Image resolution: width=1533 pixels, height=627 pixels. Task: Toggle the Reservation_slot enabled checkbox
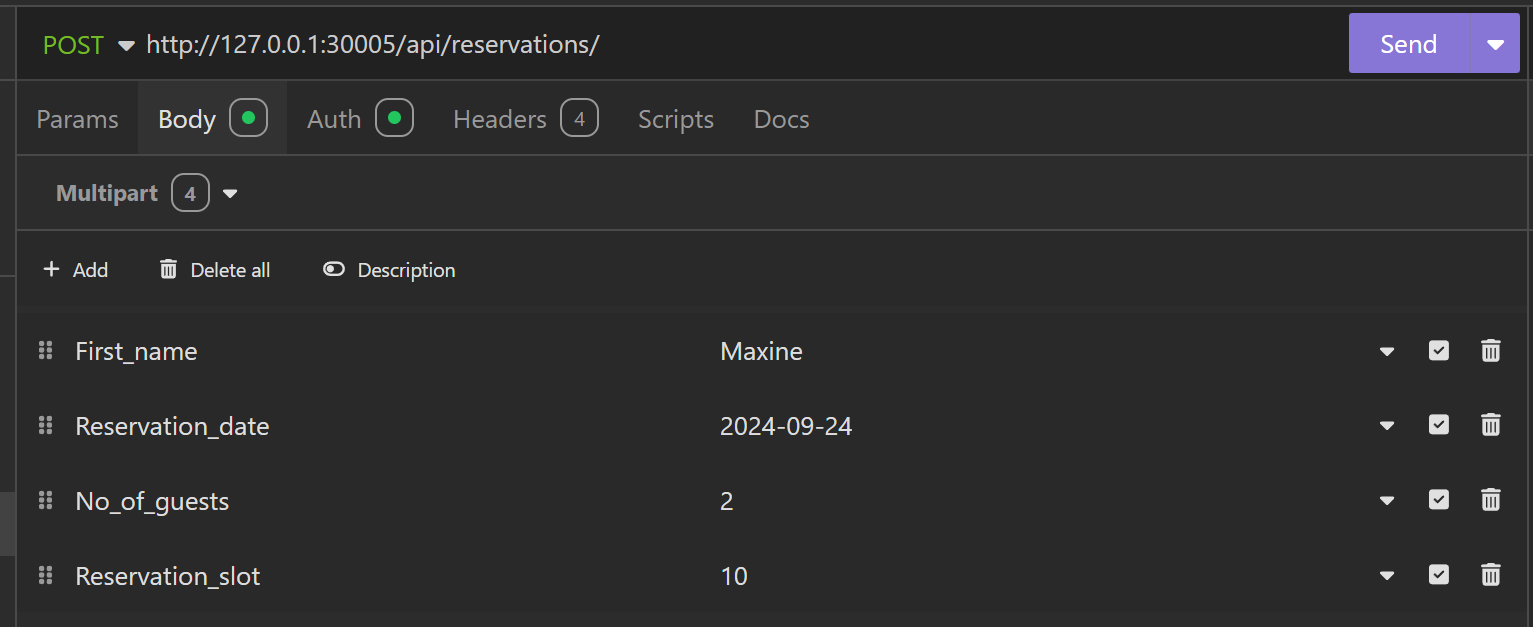point(1438,575)
